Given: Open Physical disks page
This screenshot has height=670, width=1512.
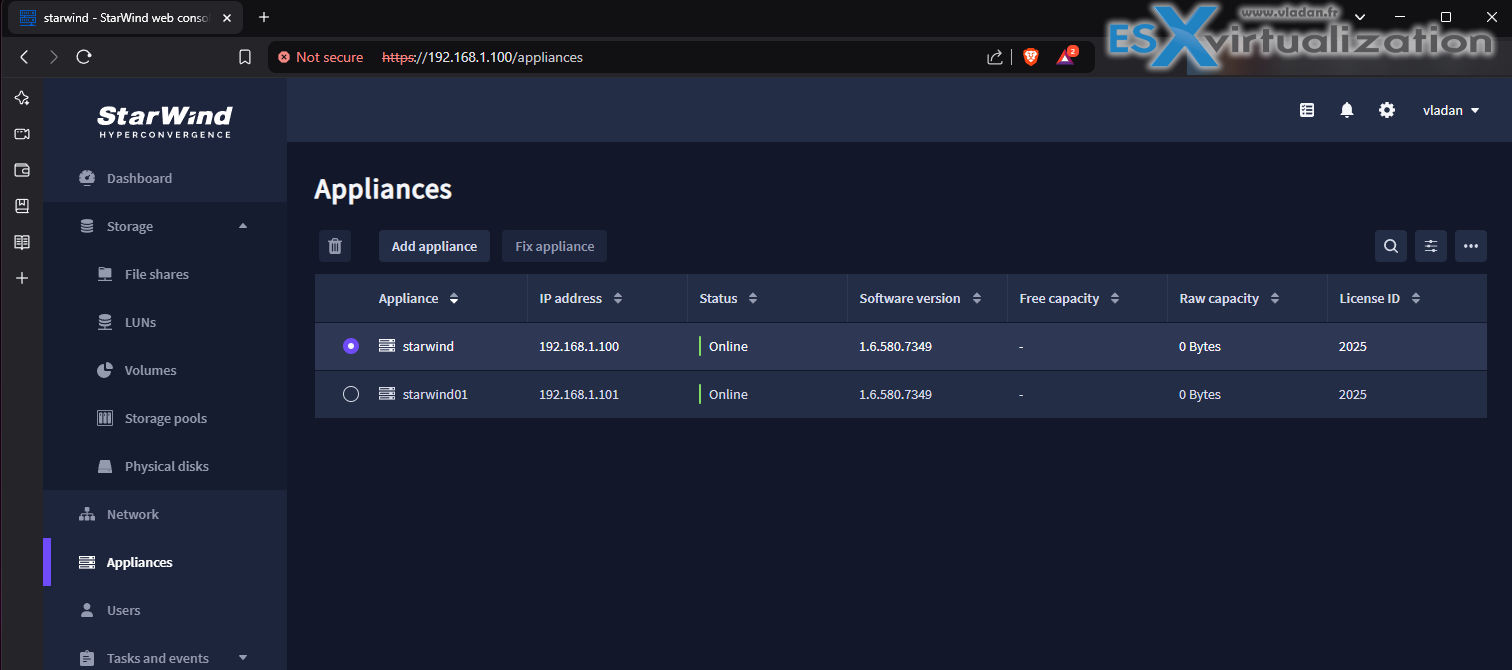Looking at the screenshot, I should coord(165,466).
